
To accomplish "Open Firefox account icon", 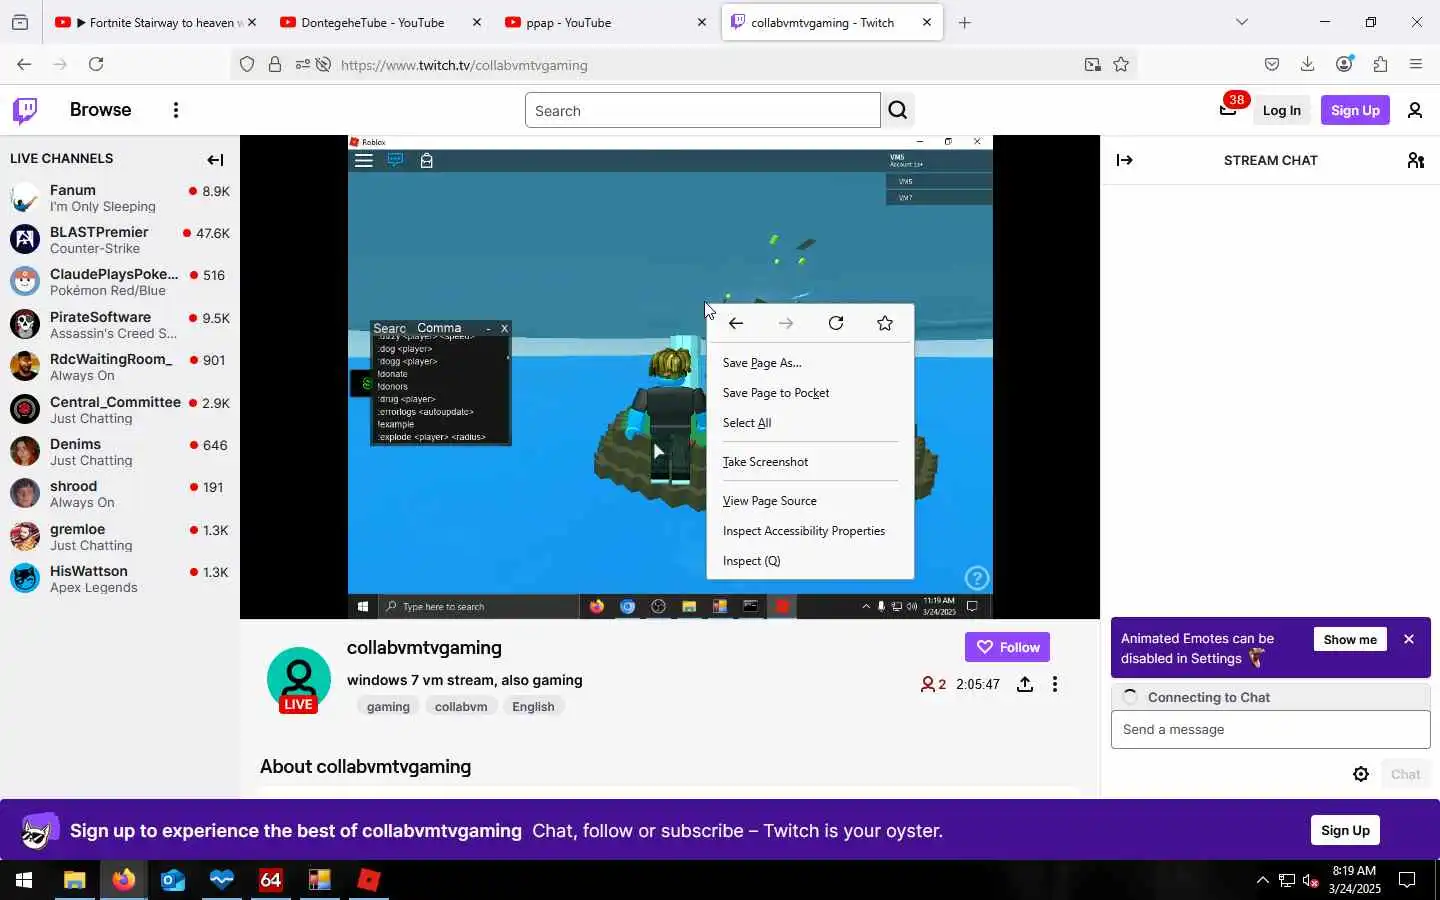I will pyautogui.click(x=1344, y=64).
